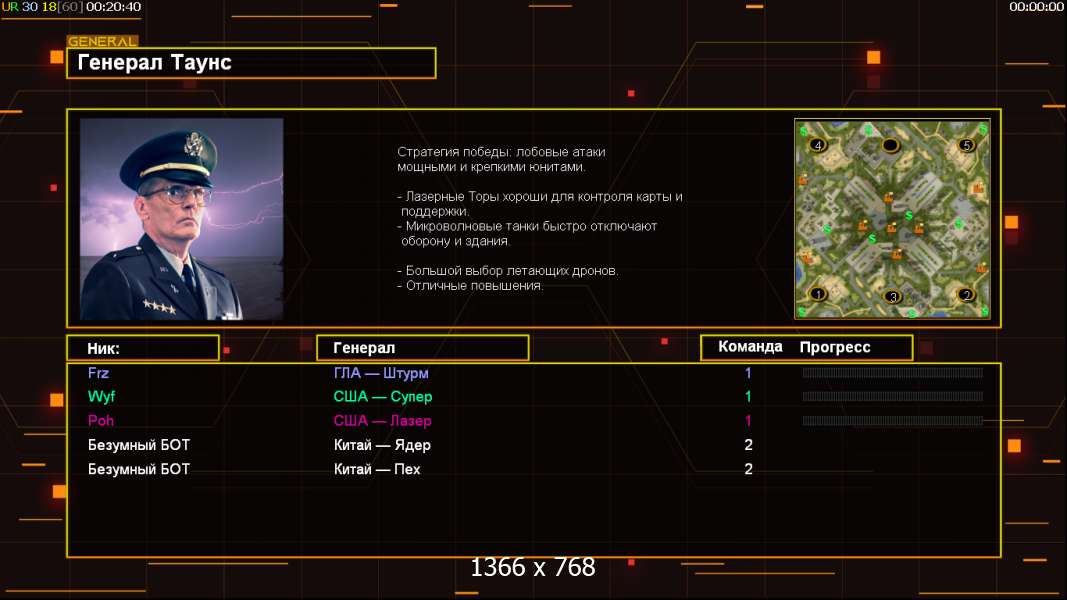Click the 18[60] counter text
Viewport: 1067px width, 600px height.
point(63,7)
